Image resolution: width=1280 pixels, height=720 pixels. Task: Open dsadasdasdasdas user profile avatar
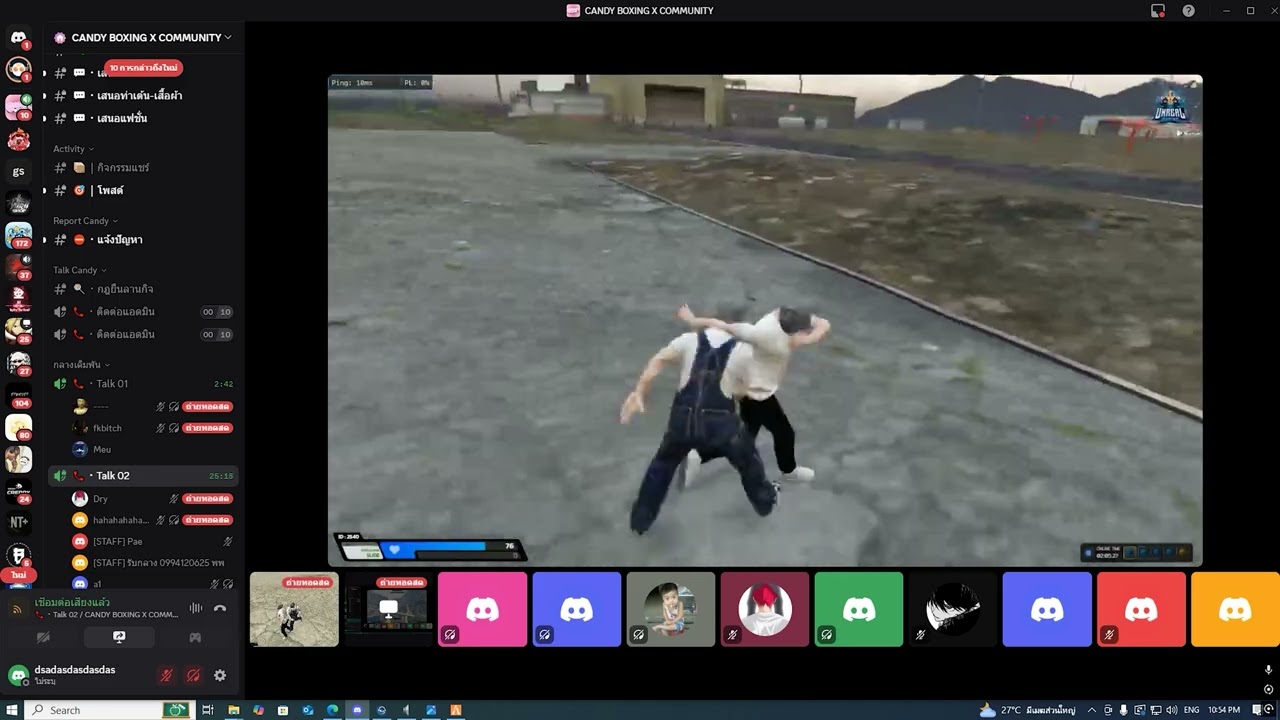tap(18, 675)
